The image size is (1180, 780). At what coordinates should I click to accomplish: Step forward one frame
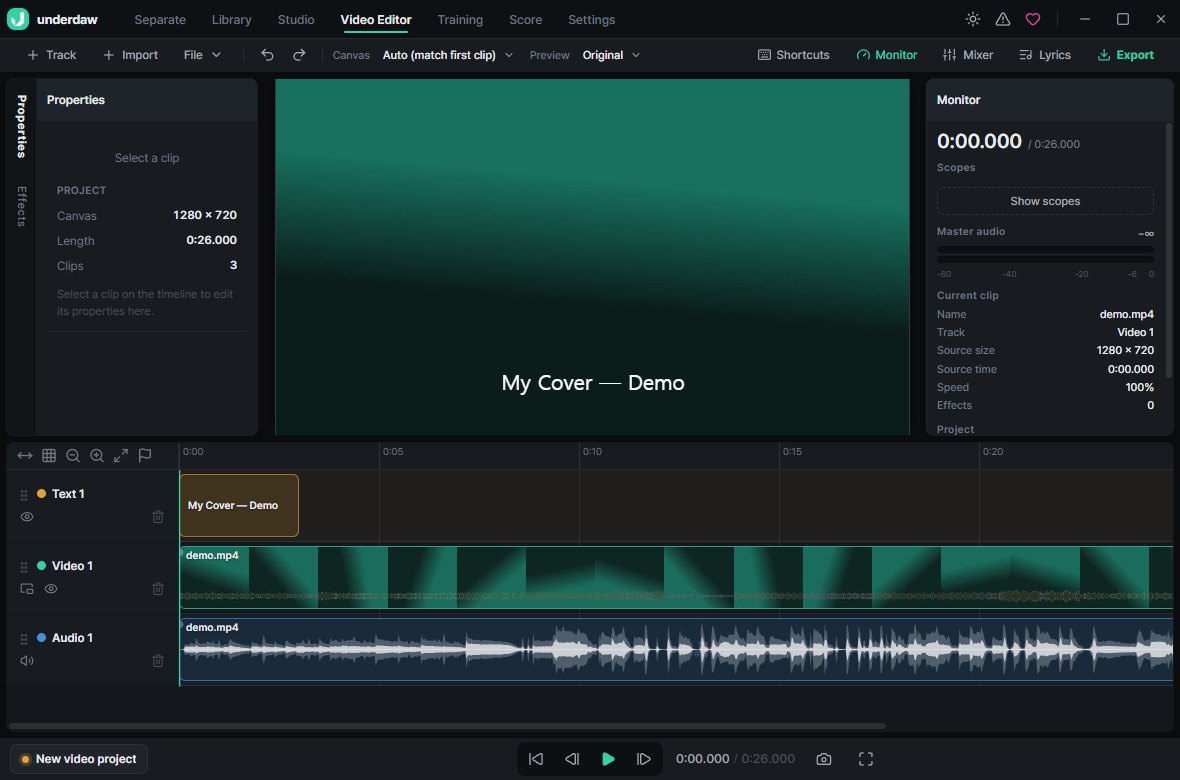coord(643,759)
